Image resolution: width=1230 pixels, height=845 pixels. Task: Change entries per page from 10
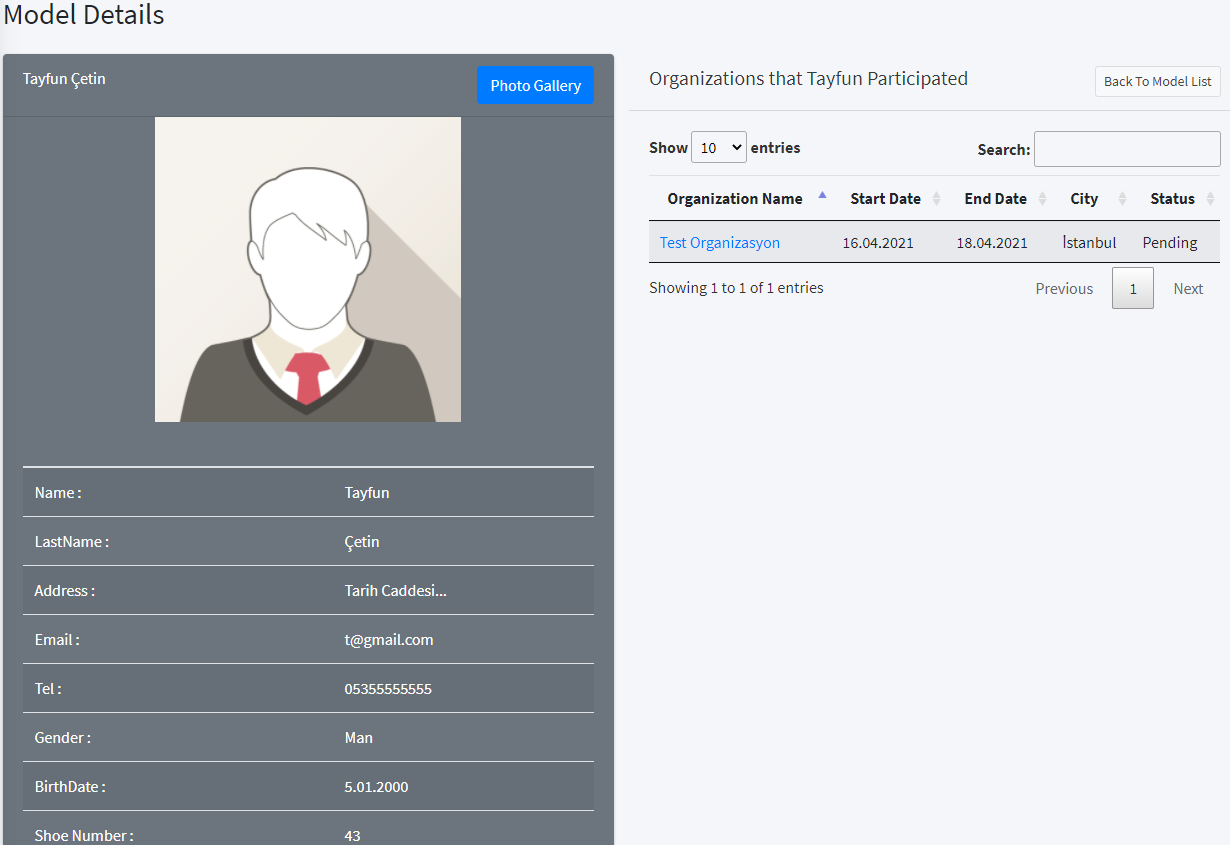(719, 146)
